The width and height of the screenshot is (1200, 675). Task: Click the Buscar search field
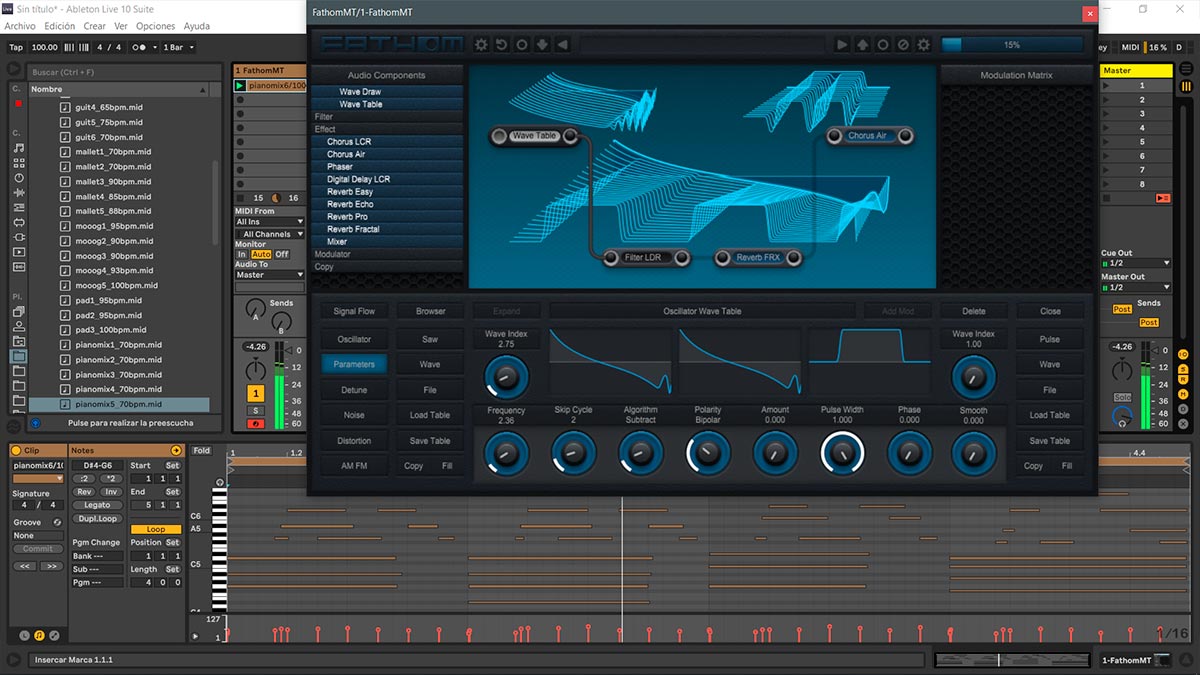pyautogui.click(x=122, y=72)
